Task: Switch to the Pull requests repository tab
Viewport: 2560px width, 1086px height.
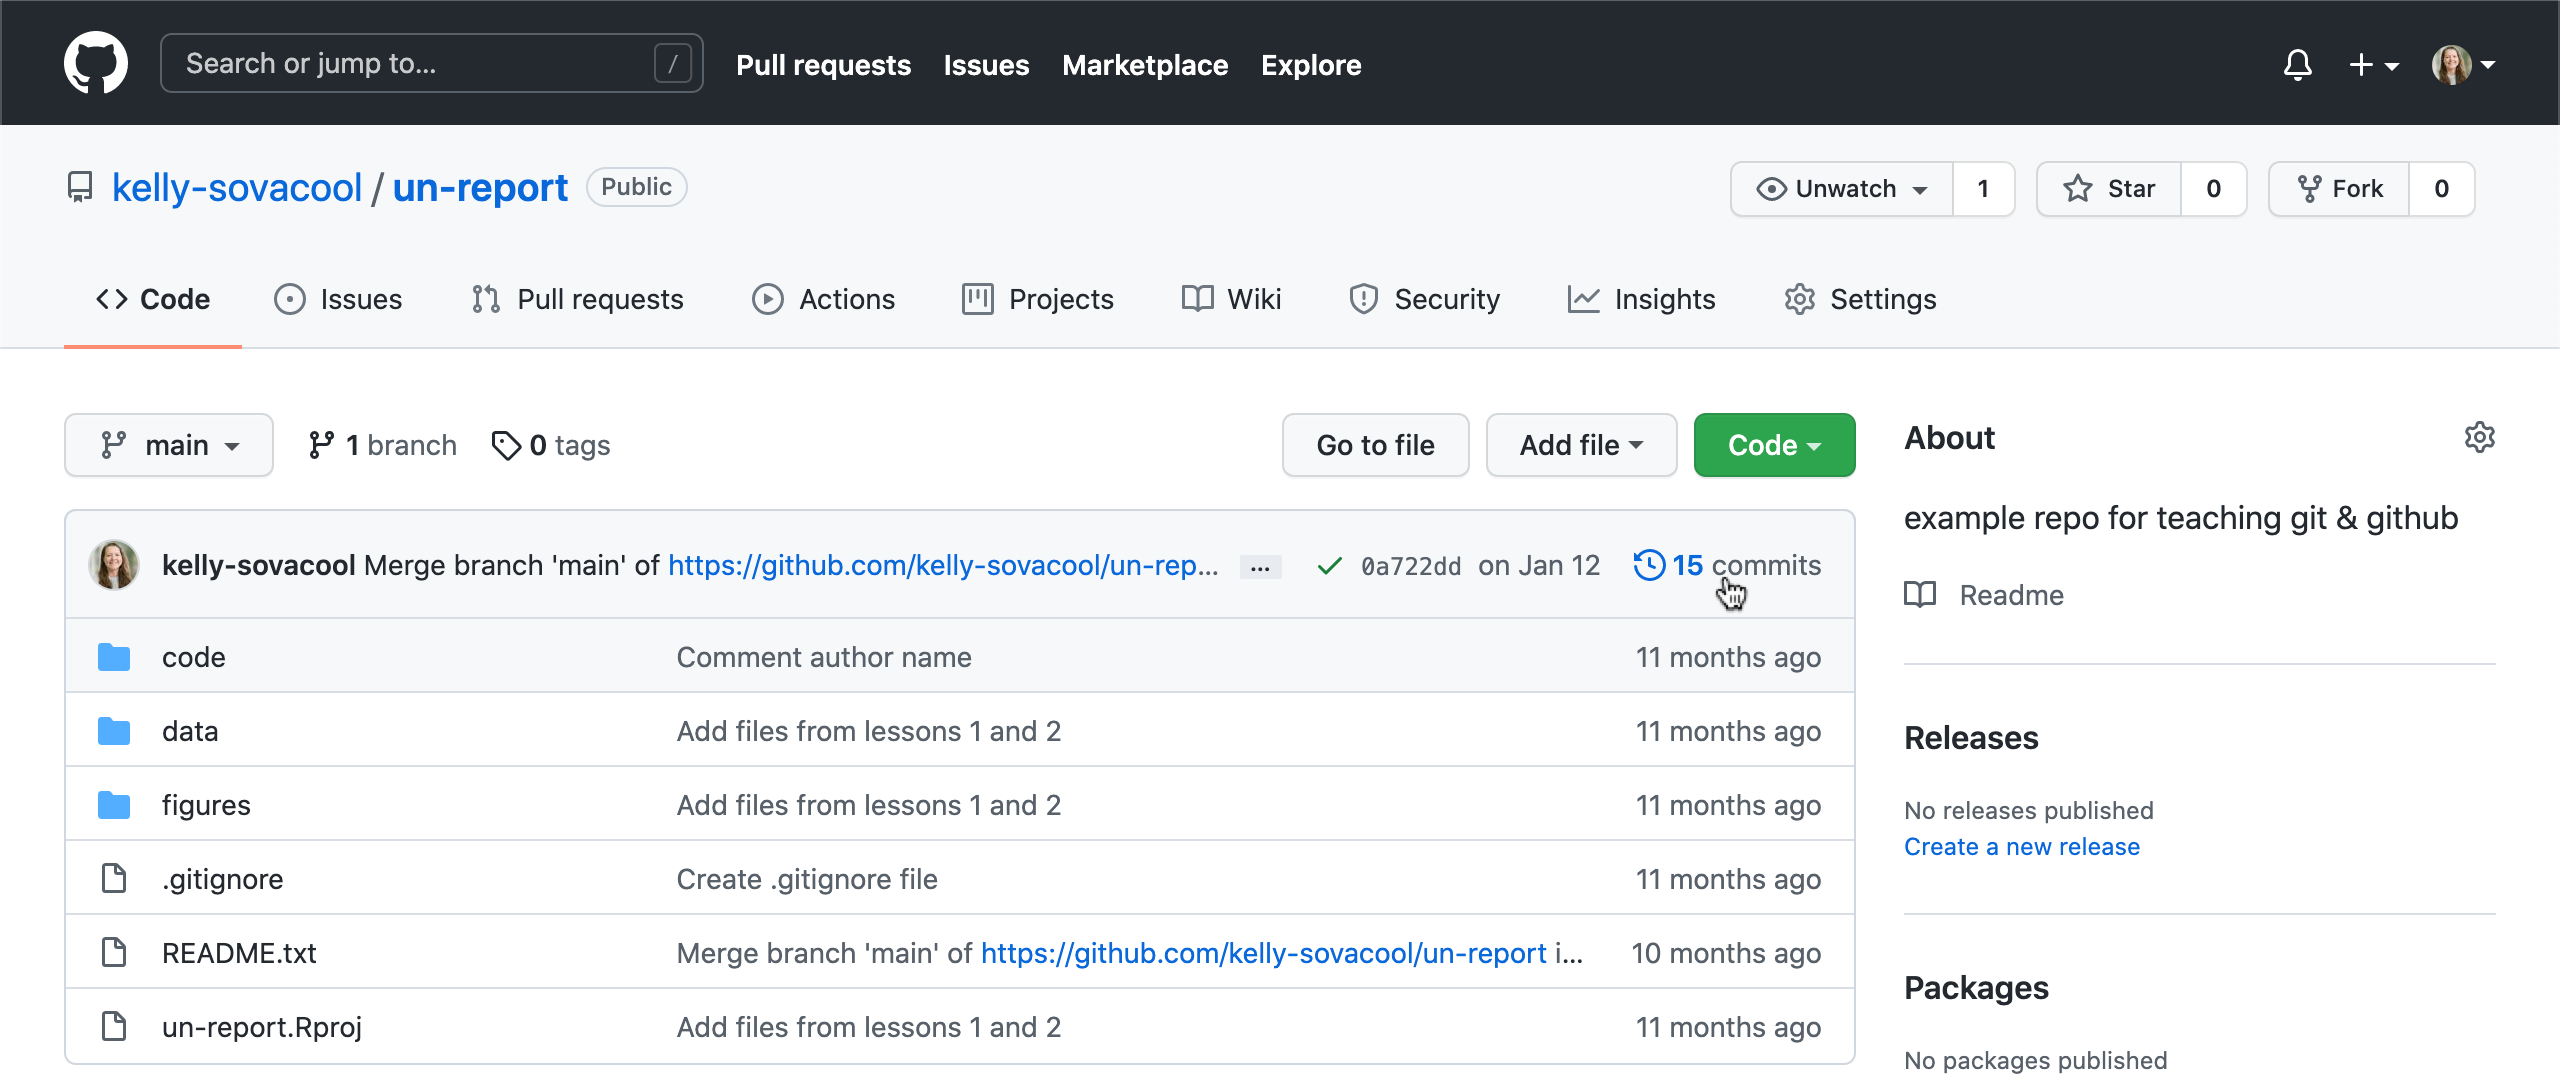Action: (x=577, y=299)
